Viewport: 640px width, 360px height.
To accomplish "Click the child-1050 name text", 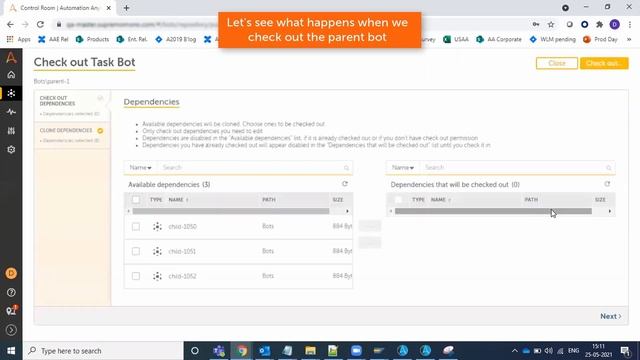I will click(x=182, y=227).
